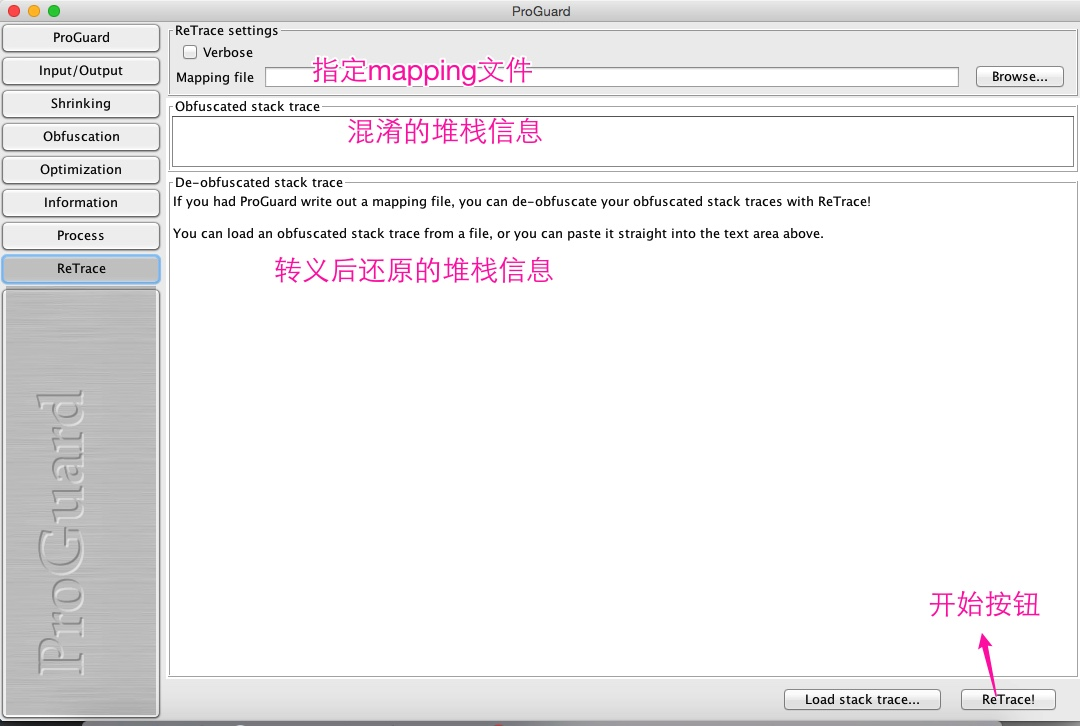Open the Optimization tab
Image resolution: width=1080 pixels, height=726 pixels.
pos(81,170)
